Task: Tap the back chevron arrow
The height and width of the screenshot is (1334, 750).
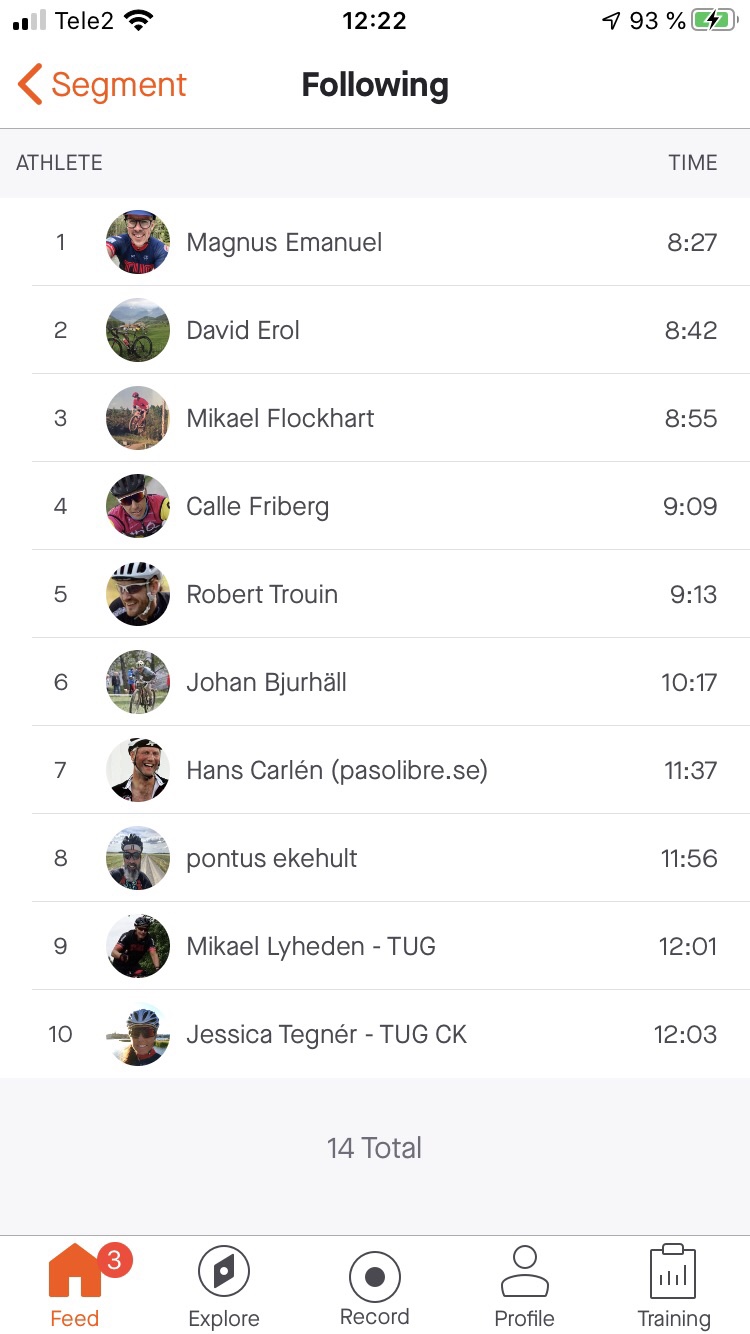Action: [x=30, y=85]
